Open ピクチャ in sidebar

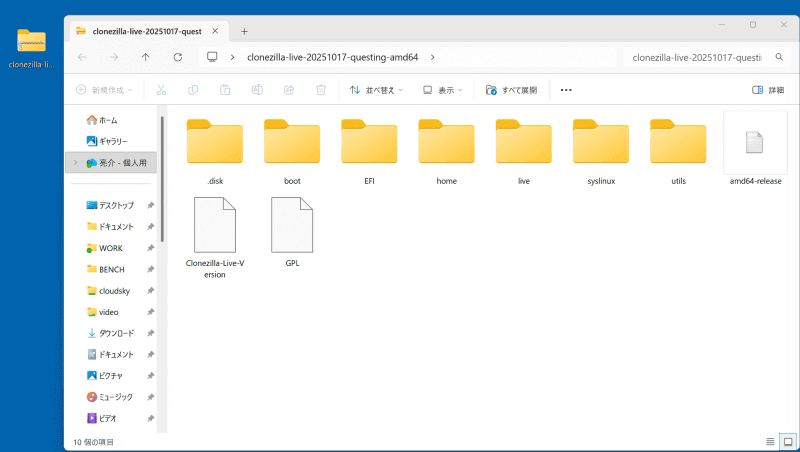click(105, 375)
